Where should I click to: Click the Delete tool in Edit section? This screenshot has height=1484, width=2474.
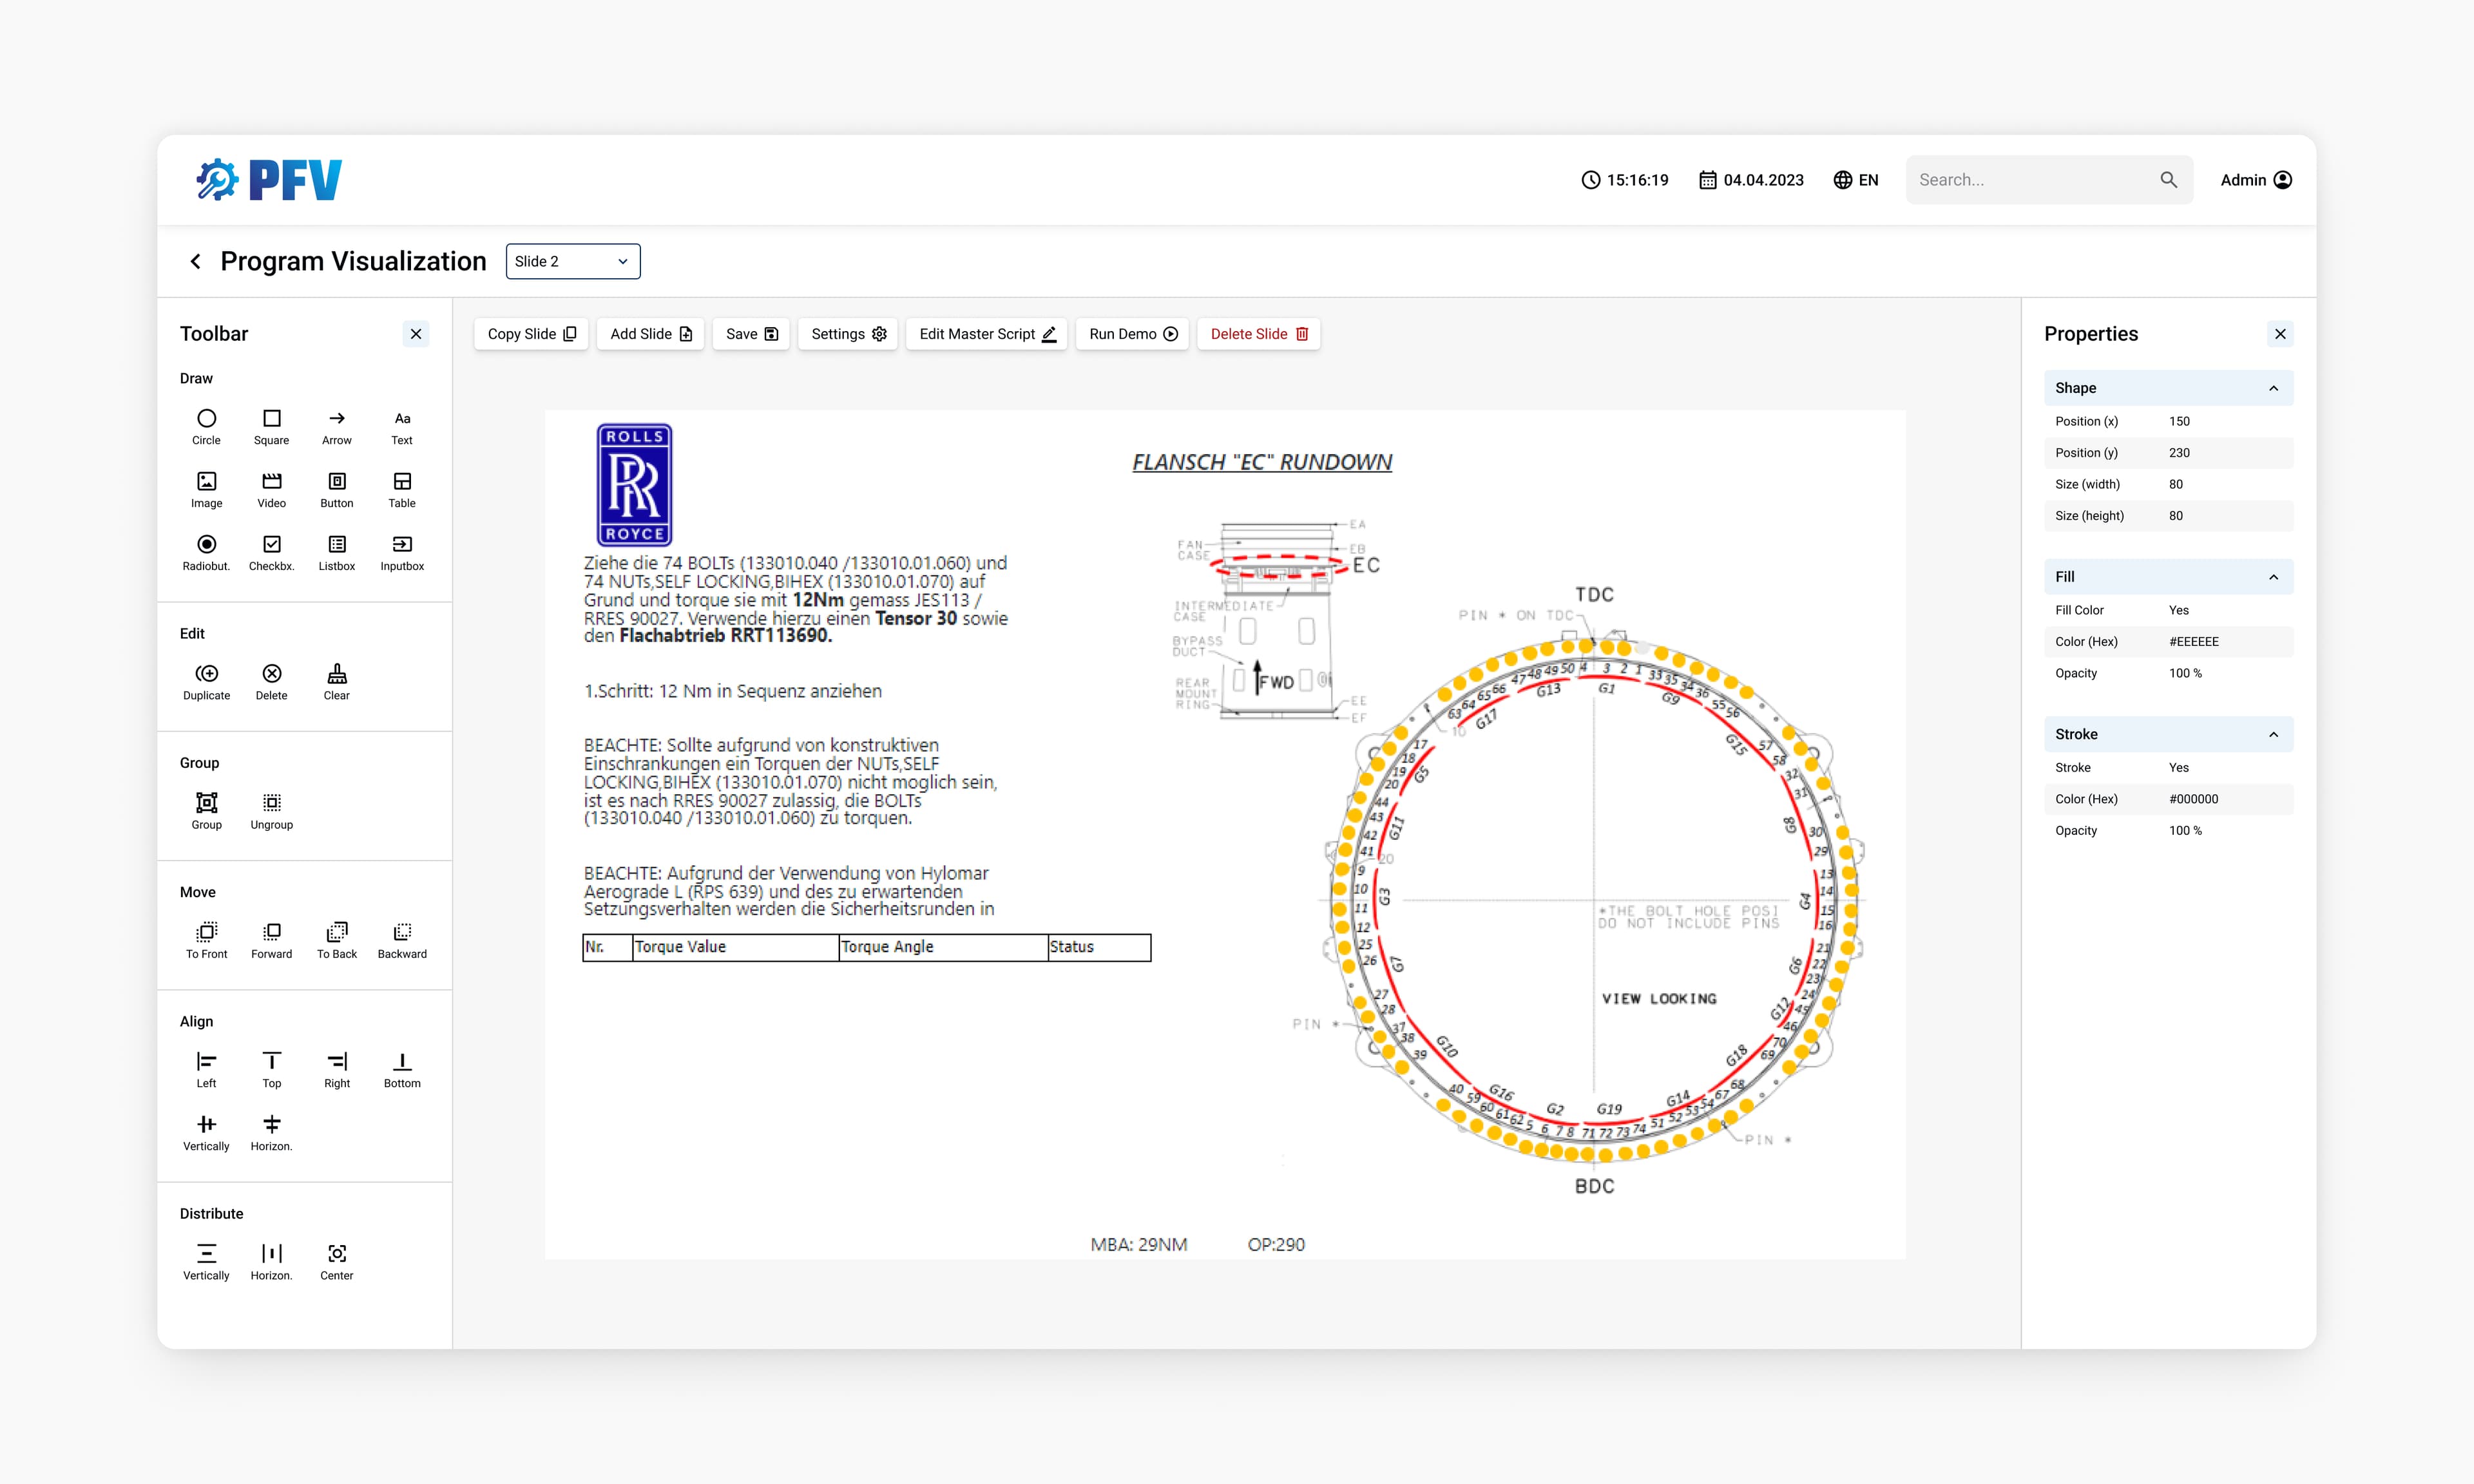(x=271, y=682)
